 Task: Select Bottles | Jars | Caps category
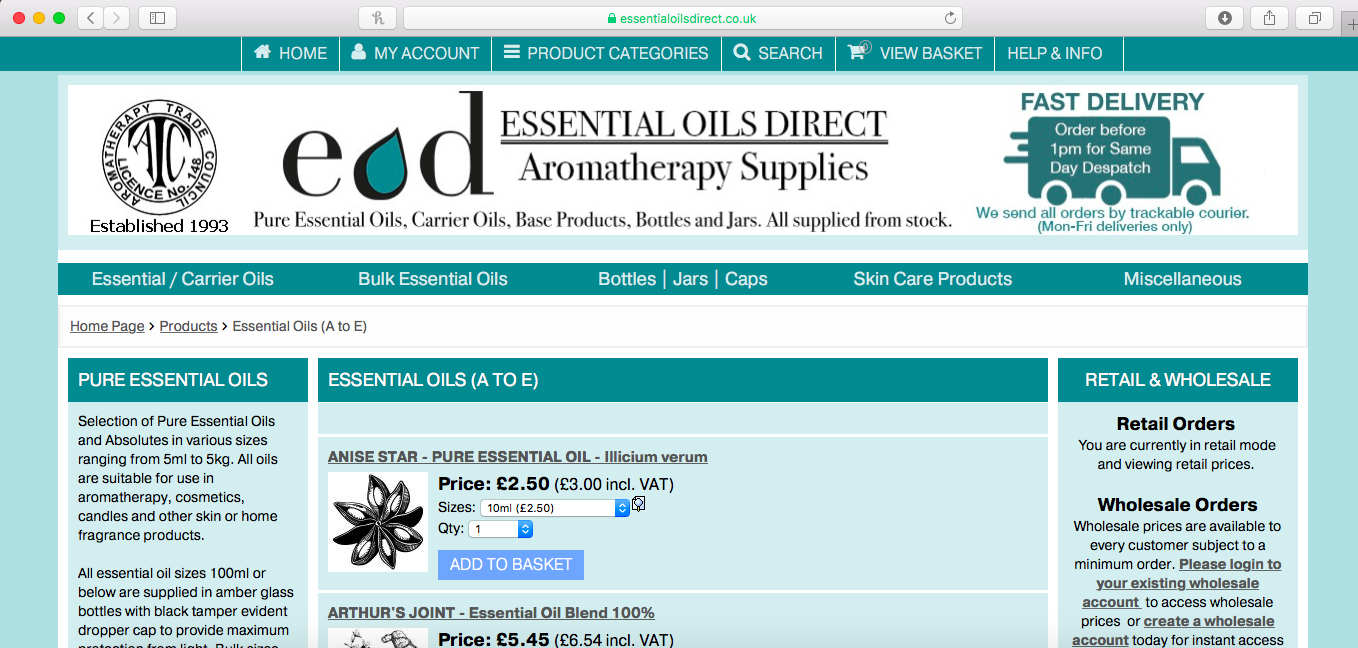683,279
